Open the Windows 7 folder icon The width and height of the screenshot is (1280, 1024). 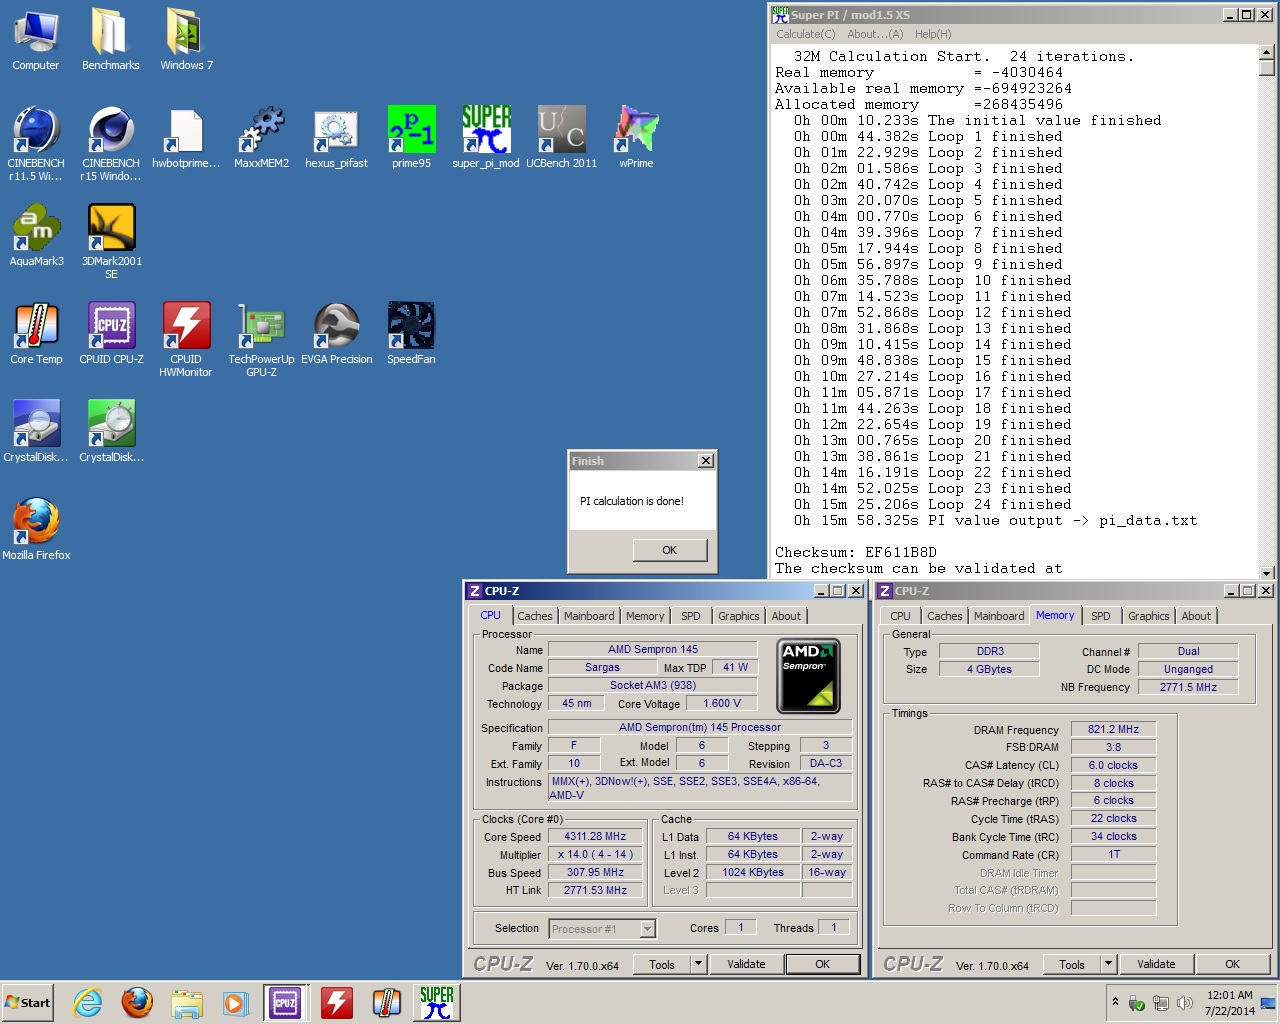[x=186, y=40]
